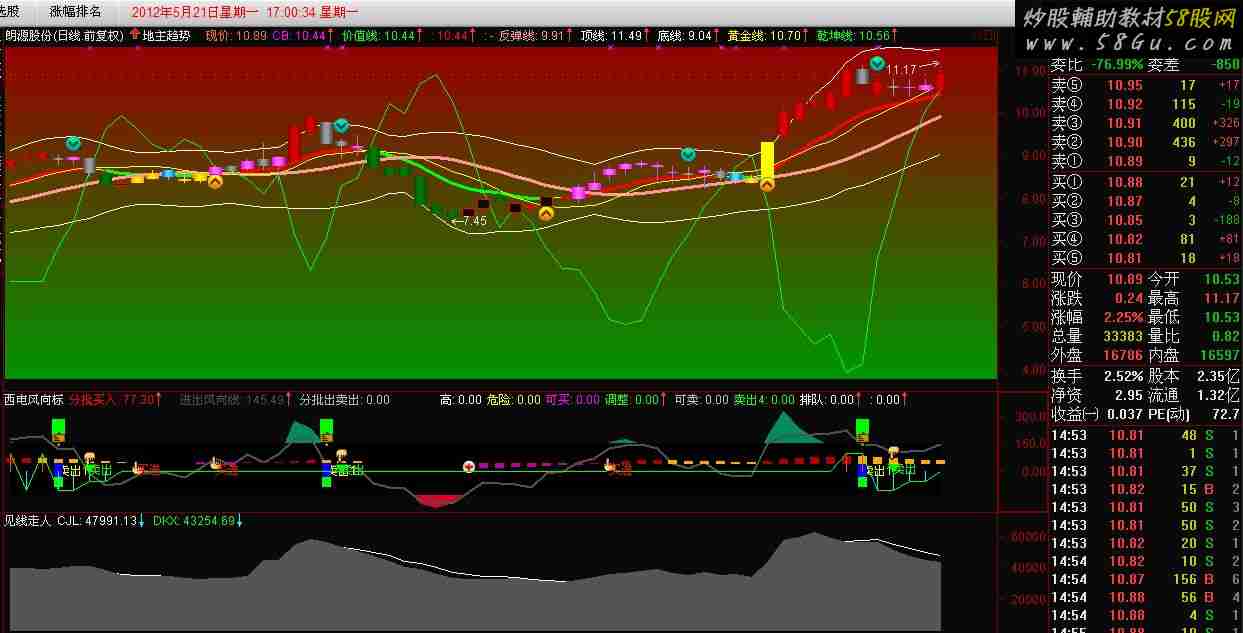Select the 买① 10.88 bid row
Screen dimensions: 1243x633
coord(1146,182)
